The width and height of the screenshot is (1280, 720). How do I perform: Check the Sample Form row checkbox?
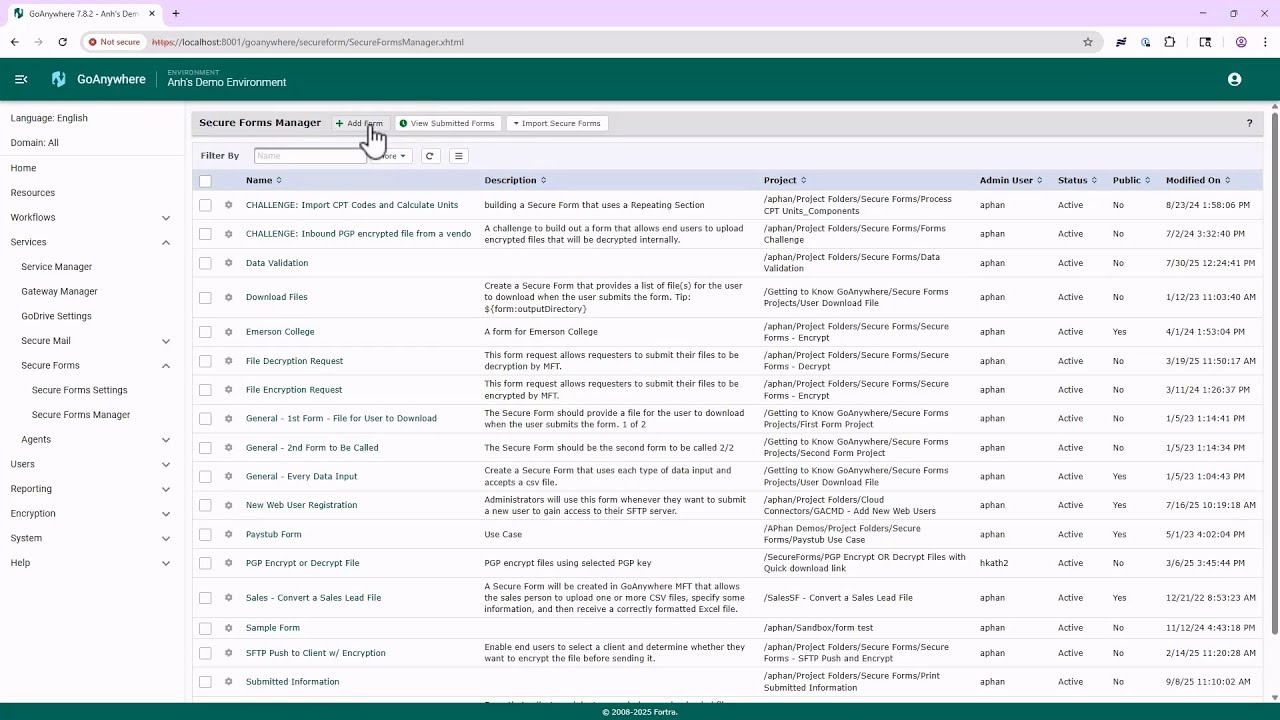205,628
